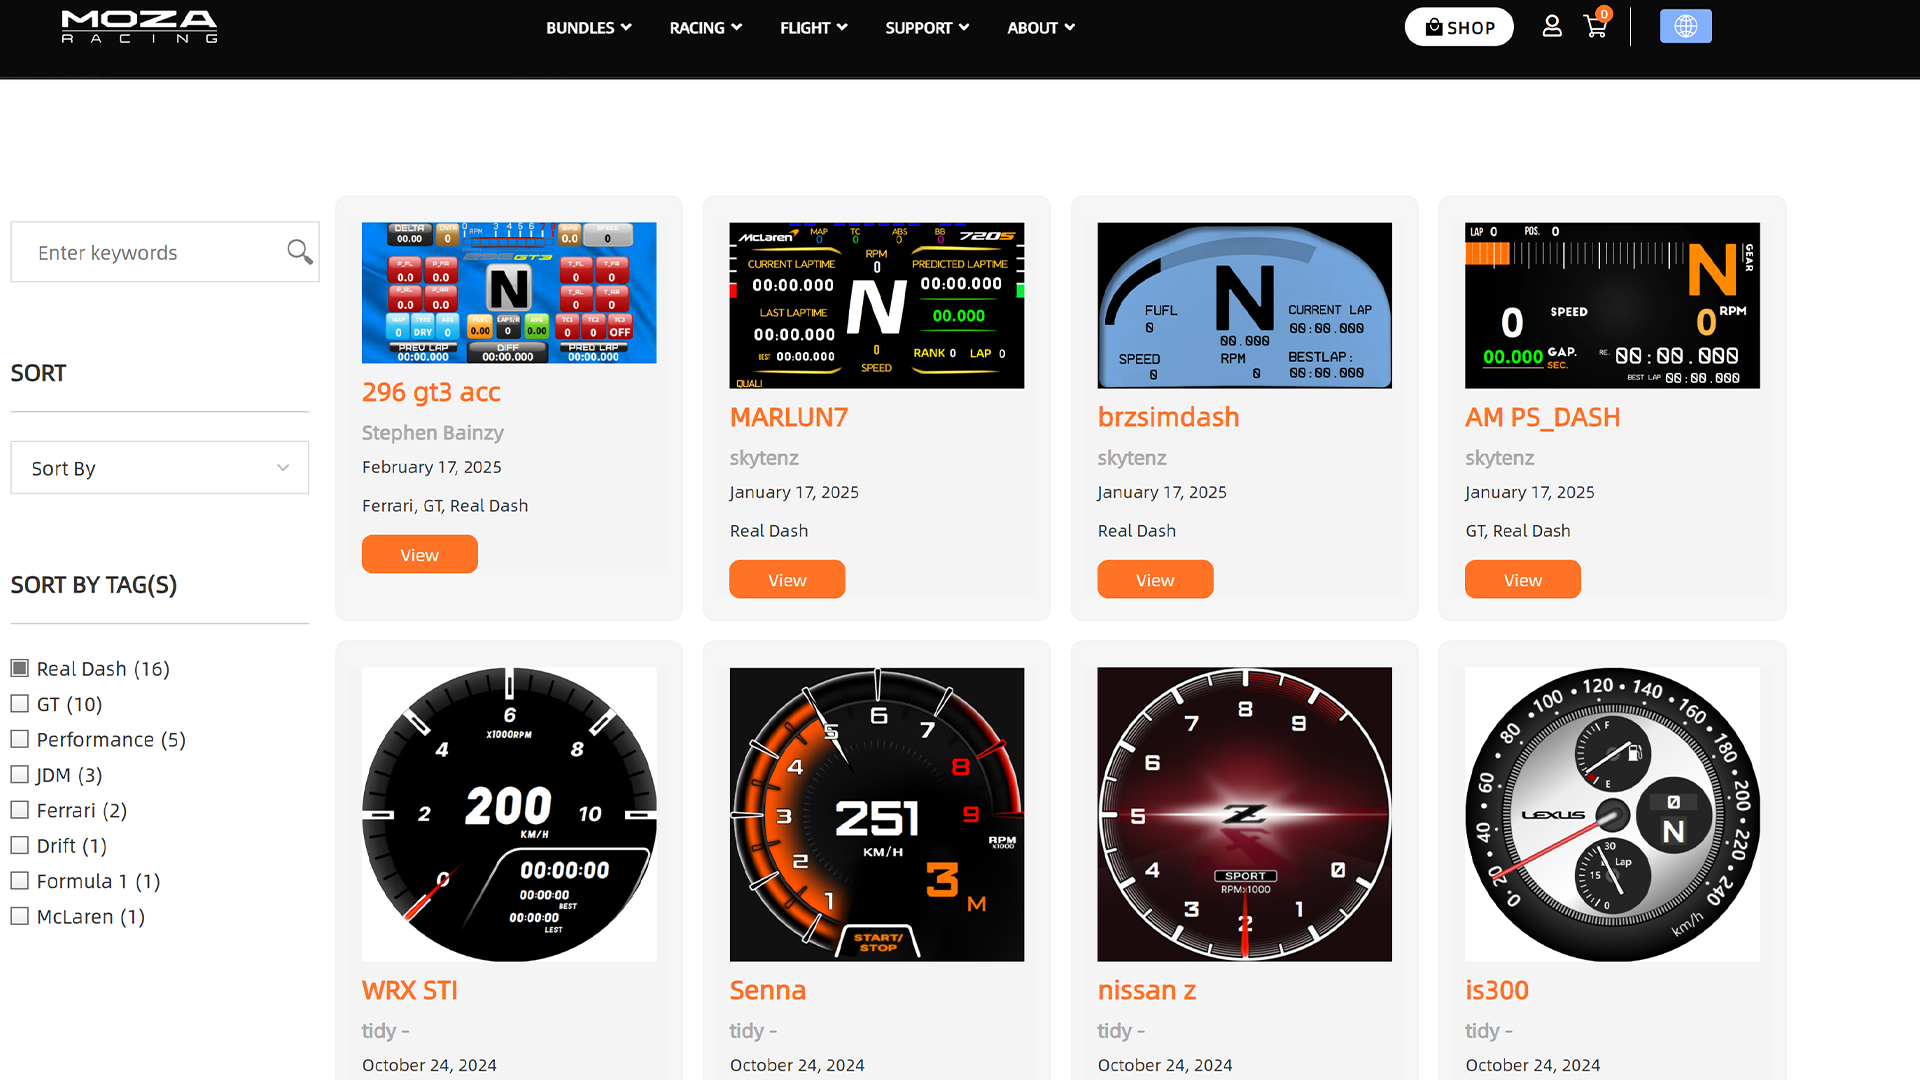Click the cart badge showing zero items
The width and height of the screenshot is (1920, 1080).
click(x=1604, y=15)
